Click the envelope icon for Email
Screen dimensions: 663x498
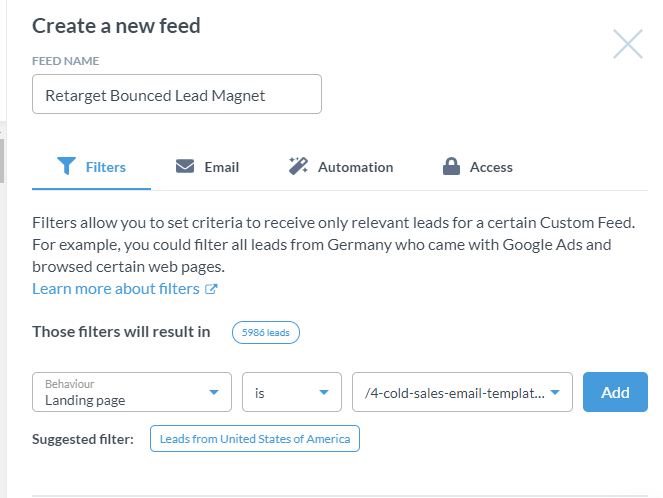point(185,166)
